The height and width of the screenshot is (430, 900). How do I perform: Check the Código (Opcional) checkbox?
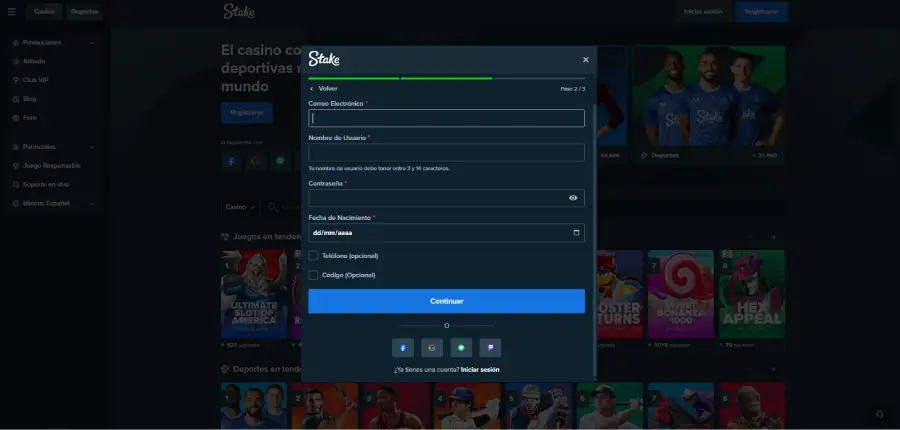click(313, 275)
